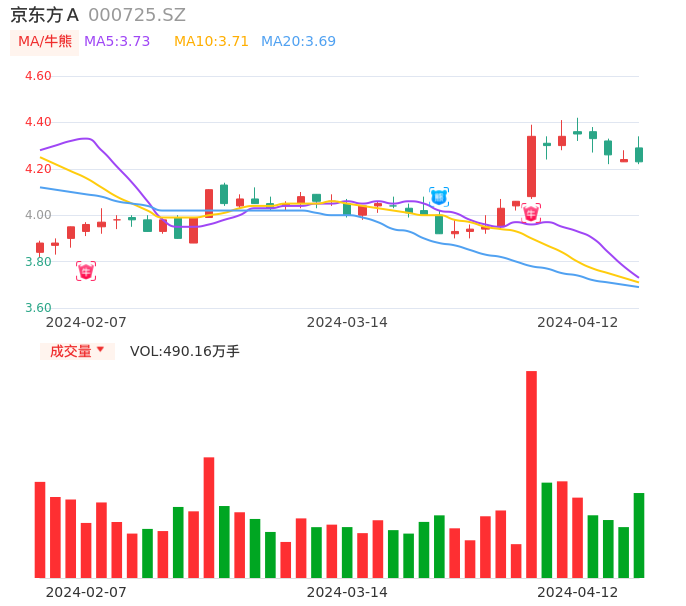Click the last green volume bar on the right
The width and height of the screenshot is (686, 606).
[x=638, y=535]
